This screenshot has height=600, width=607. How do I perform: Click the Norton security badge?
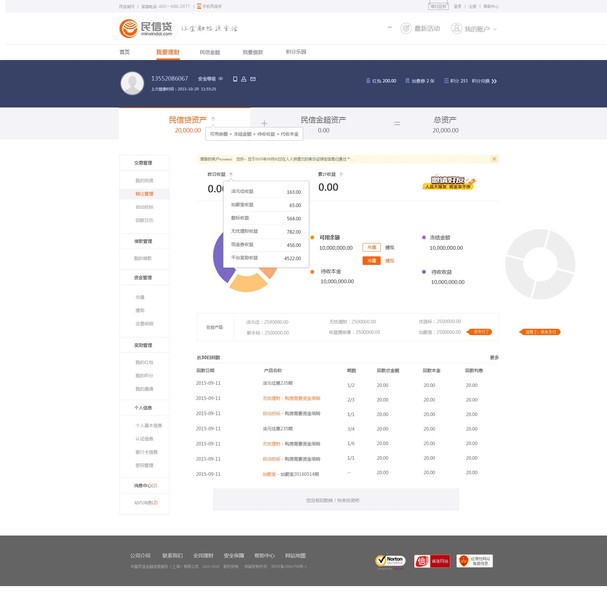(390, 561)
